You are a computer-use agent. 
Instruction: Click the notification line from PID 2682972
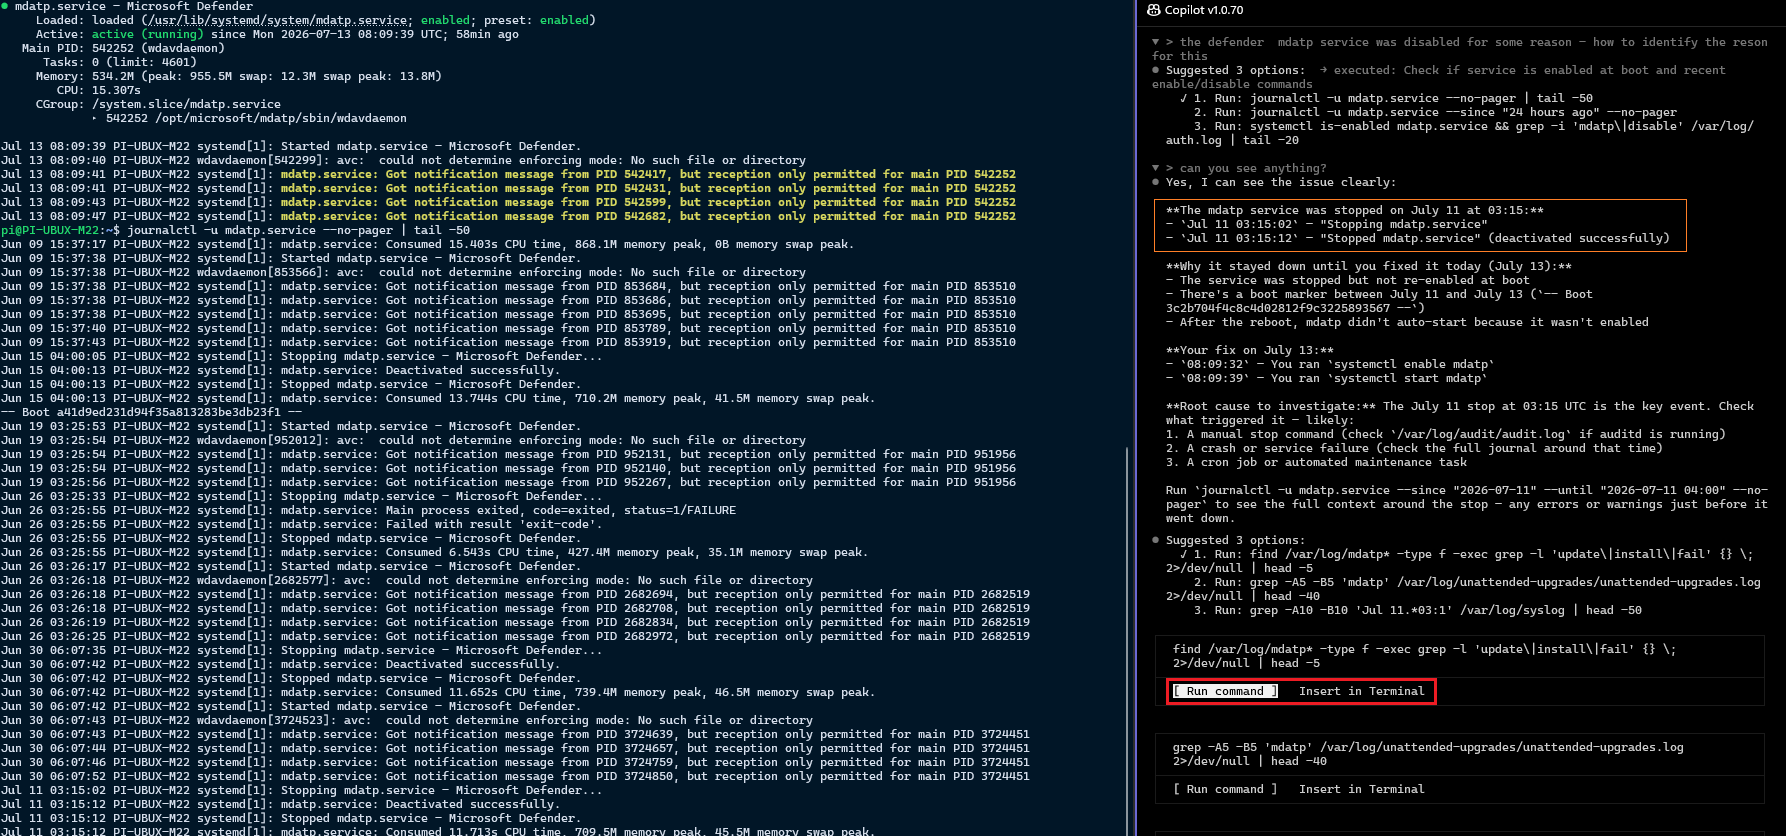tap(515, 636)
